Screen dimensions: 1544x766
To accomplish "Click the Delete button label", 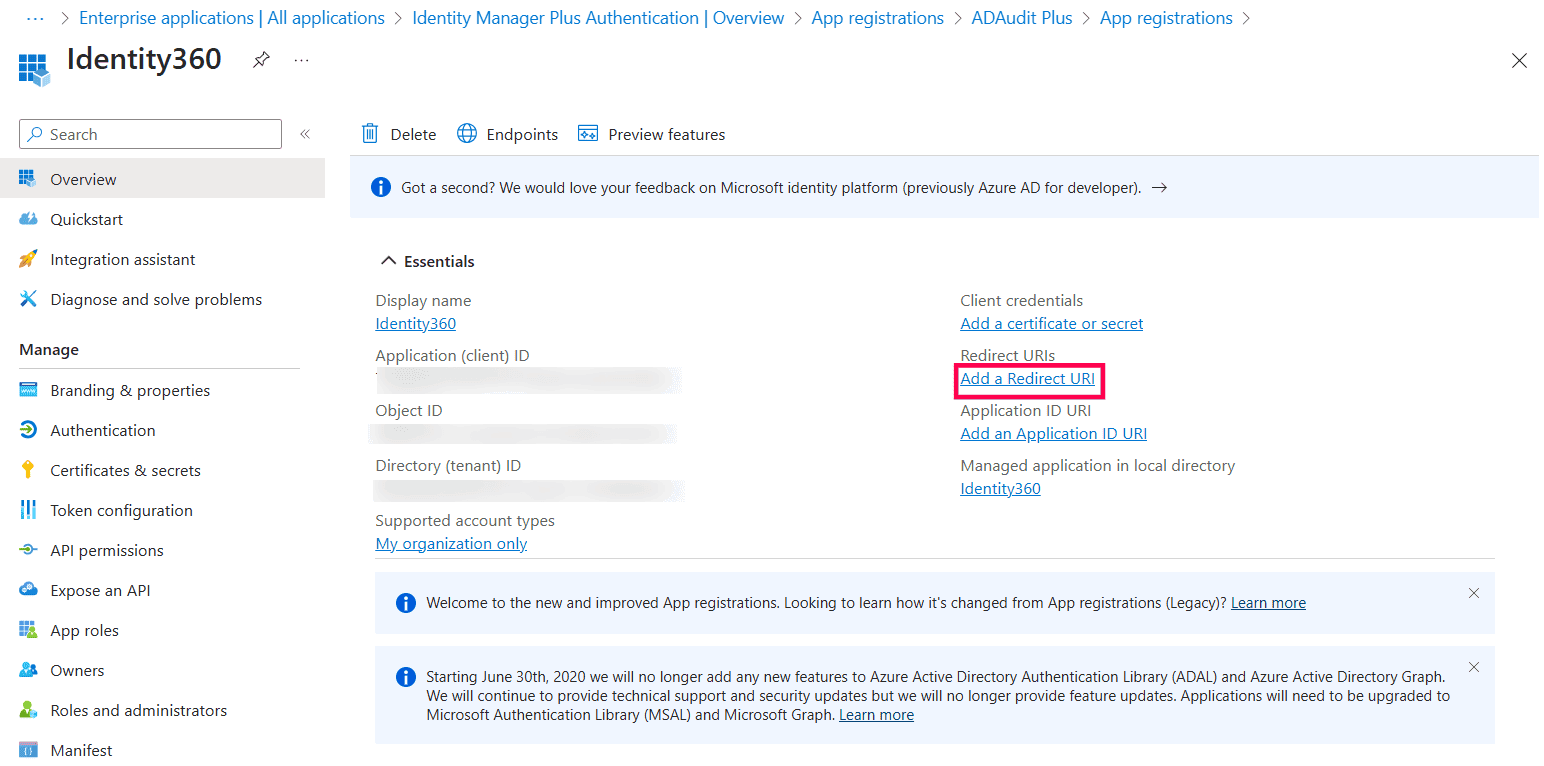I will (413, 134).
